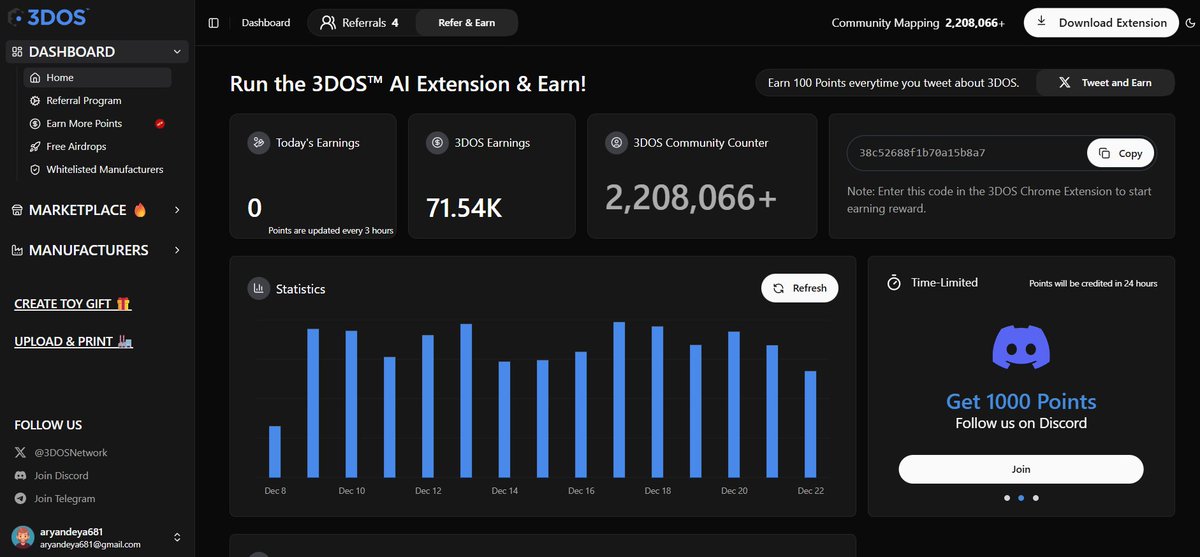Click the X icon beside @3DOSNetwork

click(21, 452)
